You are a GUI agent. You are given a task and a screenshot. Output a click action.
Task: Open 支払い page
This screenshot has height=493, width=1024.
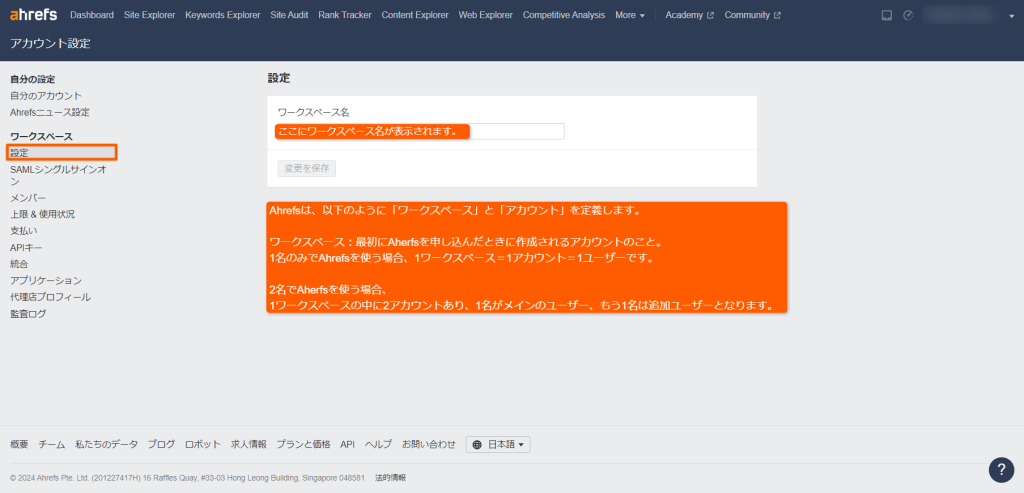tap(24, 231)
